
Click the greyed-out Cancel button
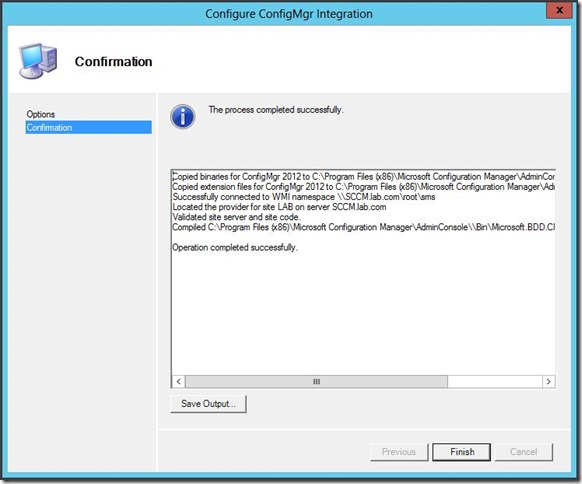point(523,452)
